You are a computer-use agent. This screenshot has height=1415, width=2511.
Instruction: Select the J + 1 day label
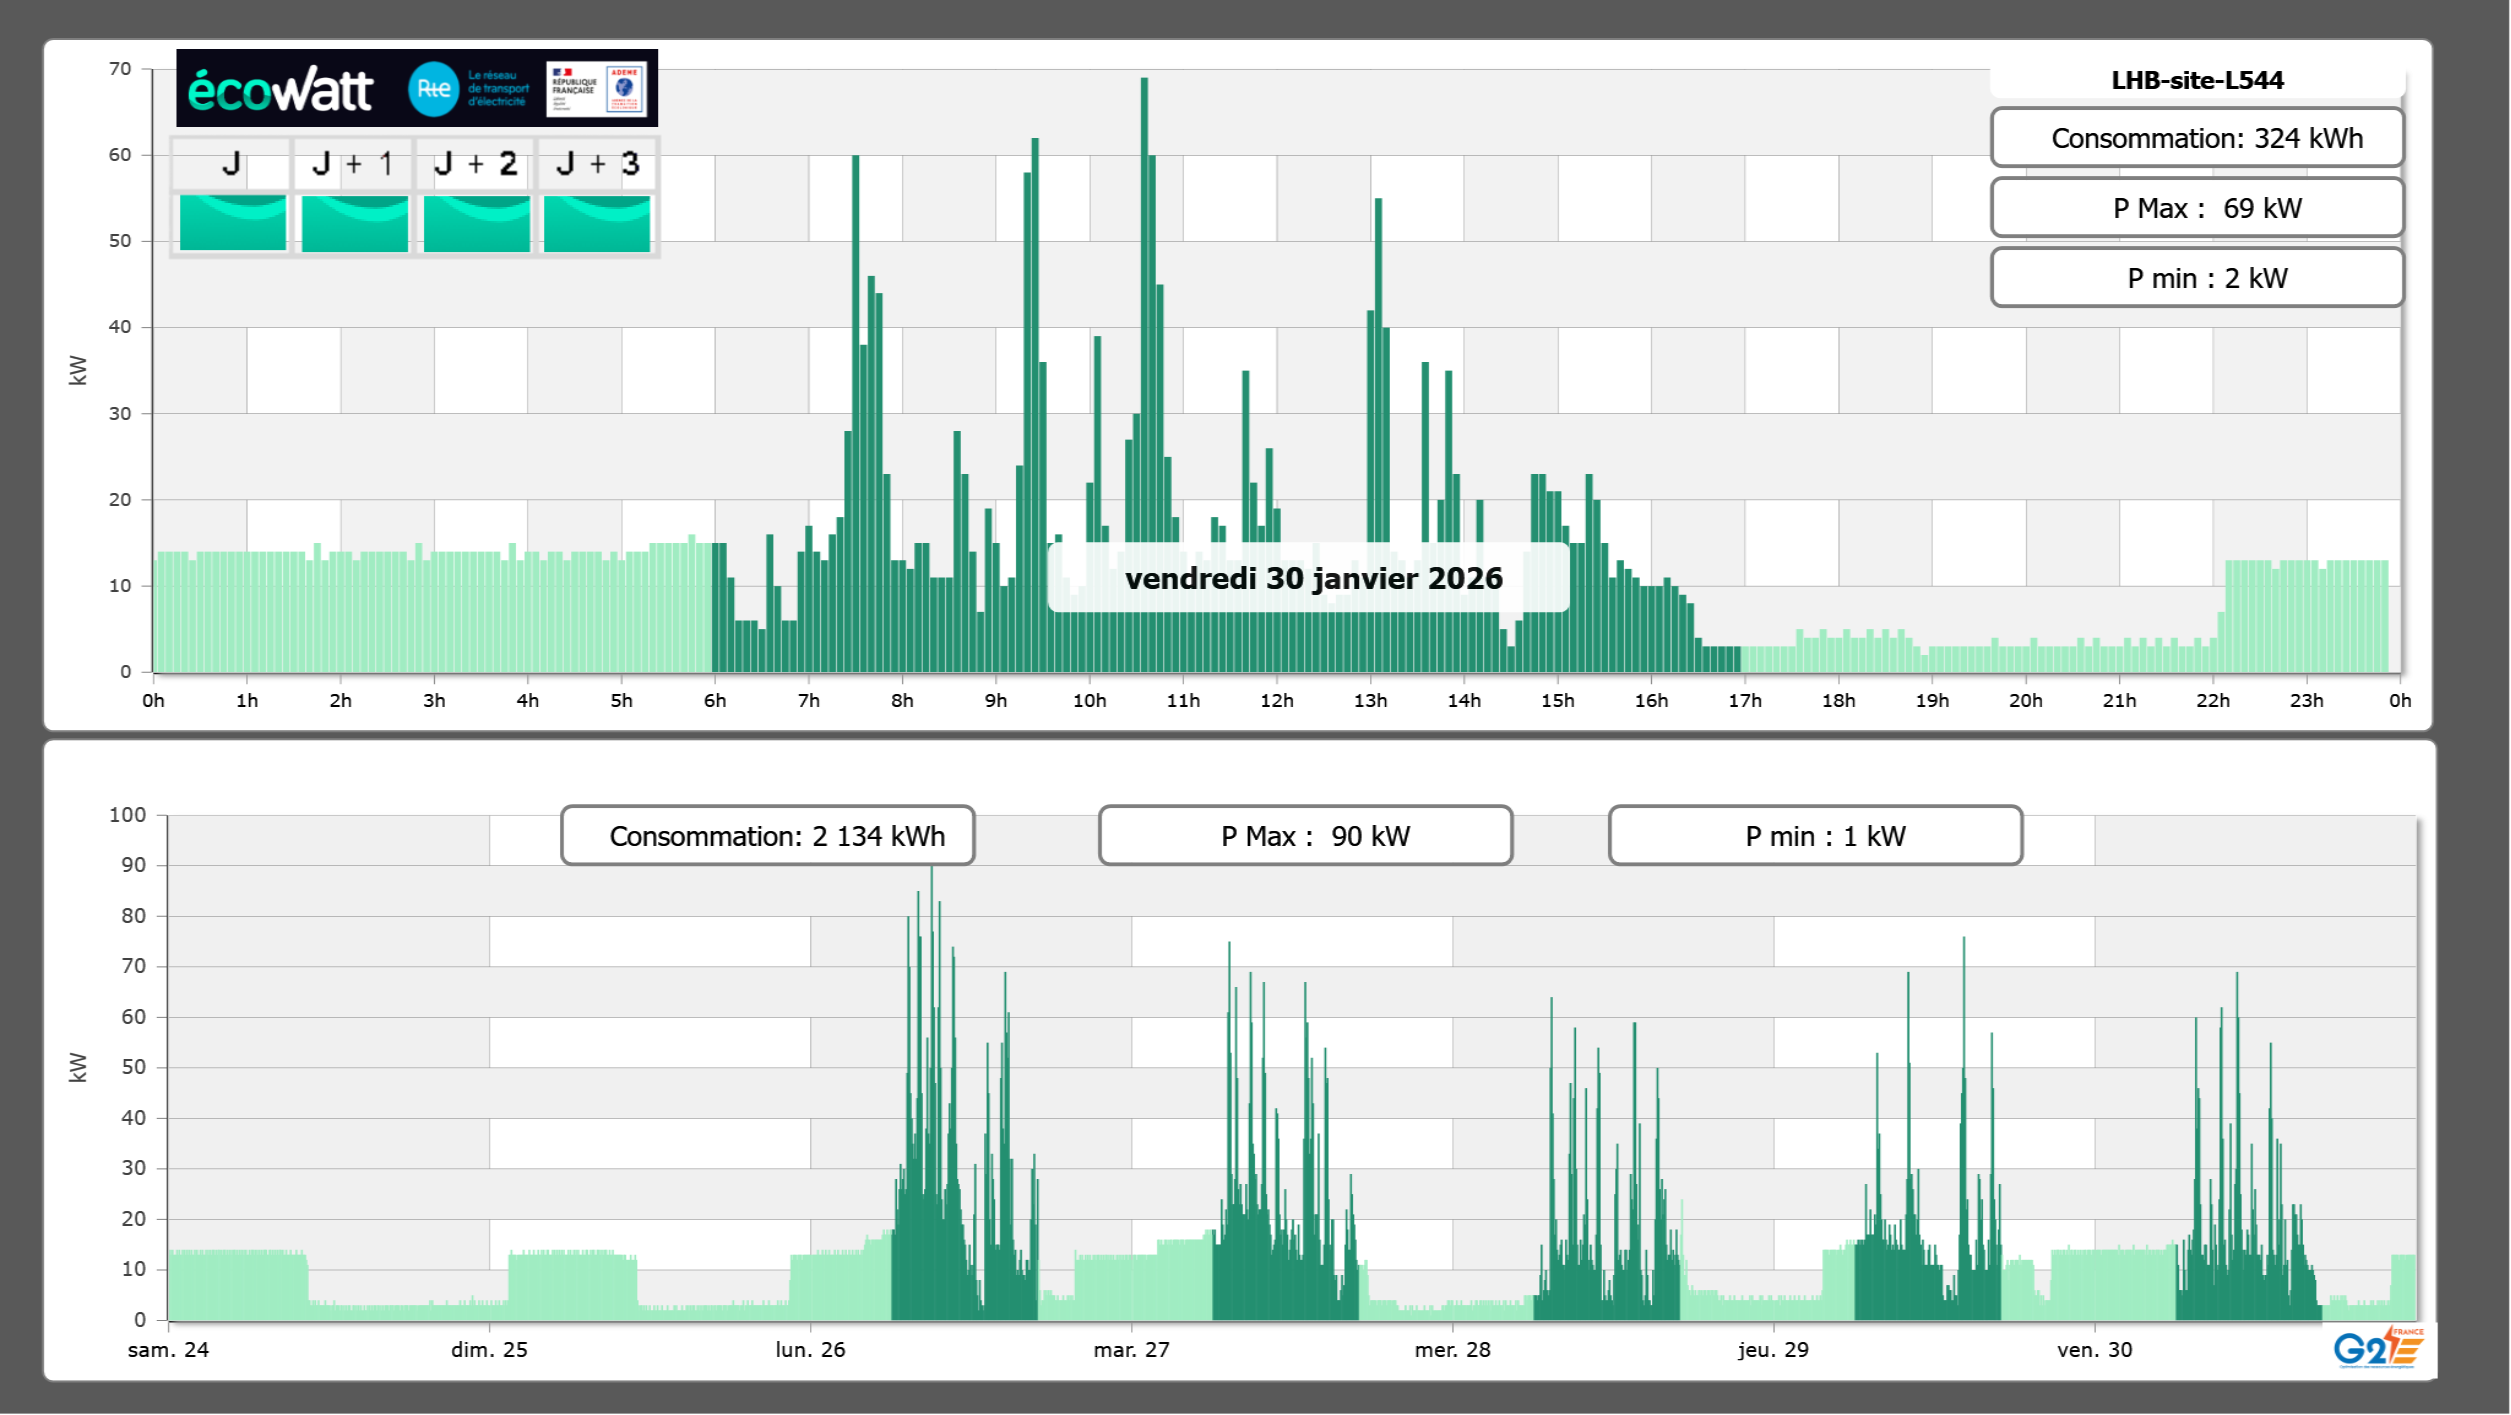353,164
